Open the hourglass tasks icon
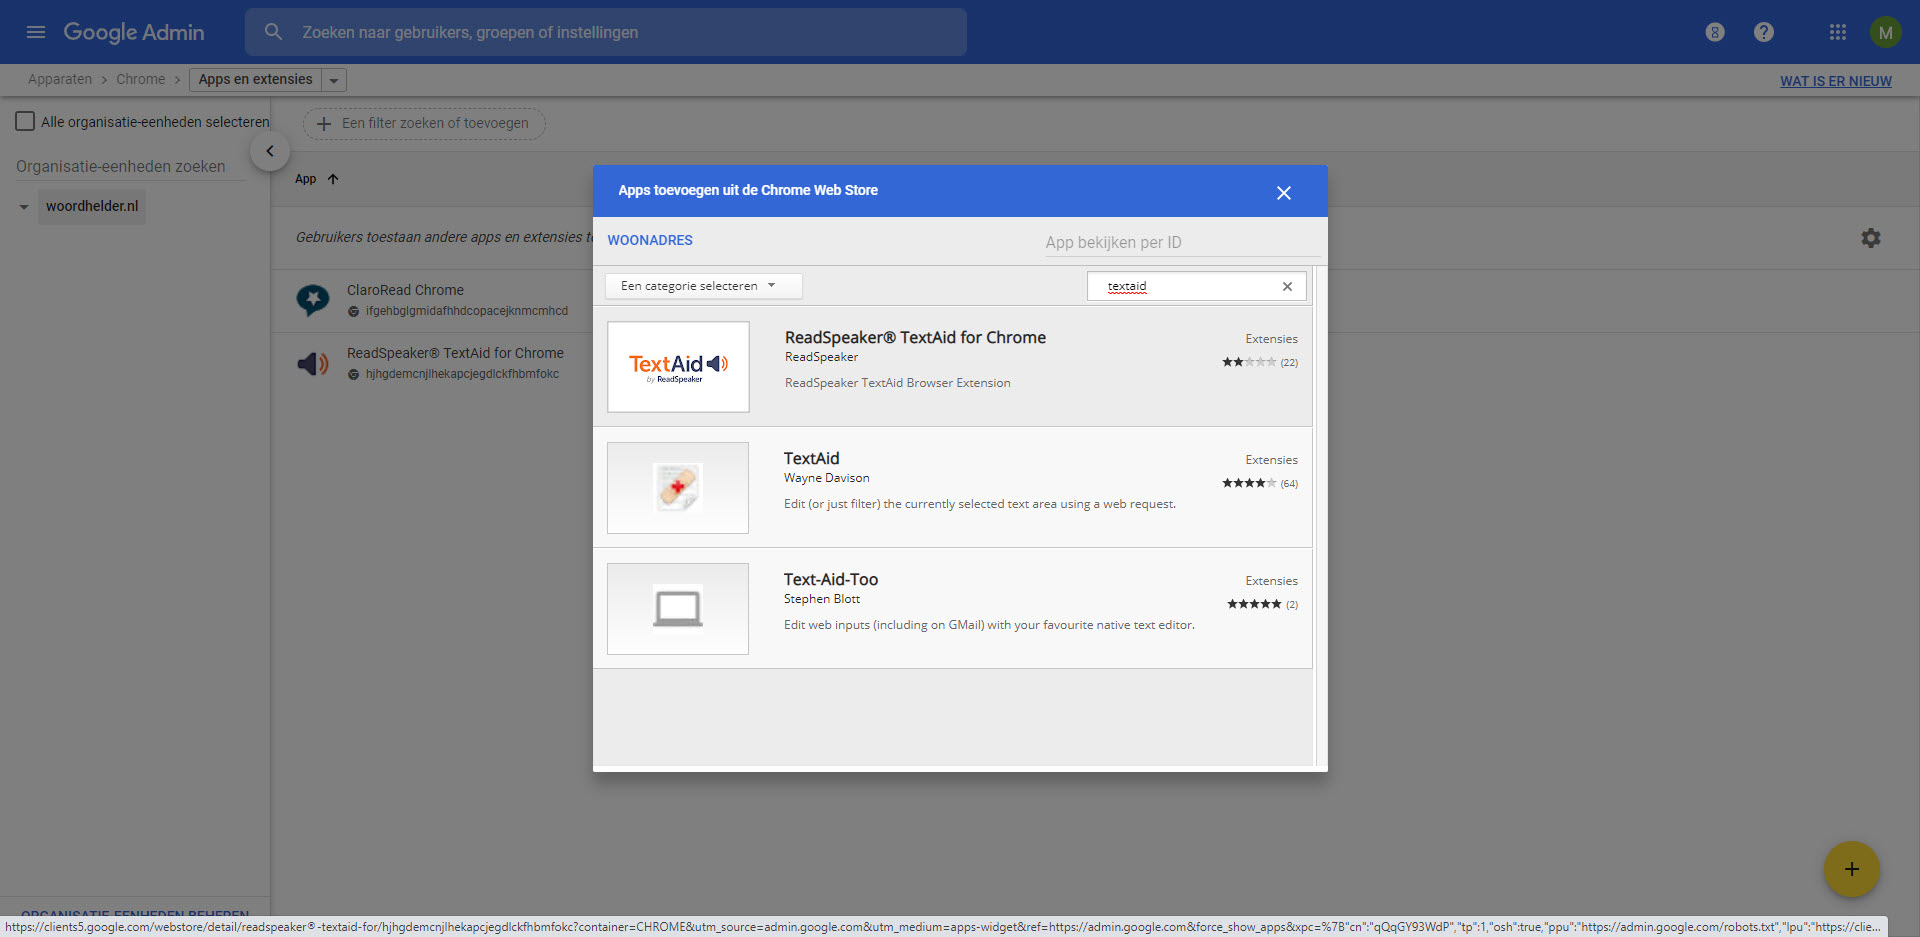Screen dimensions: 1920x937 (1715, 32)
